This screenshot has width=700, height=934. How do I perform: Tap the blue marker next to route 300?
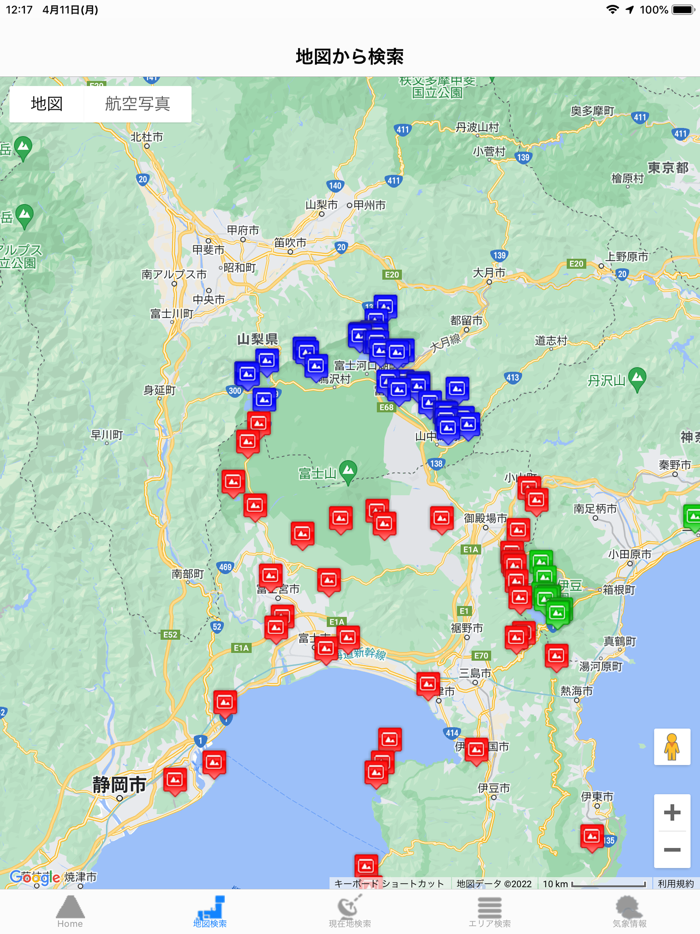pos(246,374)
